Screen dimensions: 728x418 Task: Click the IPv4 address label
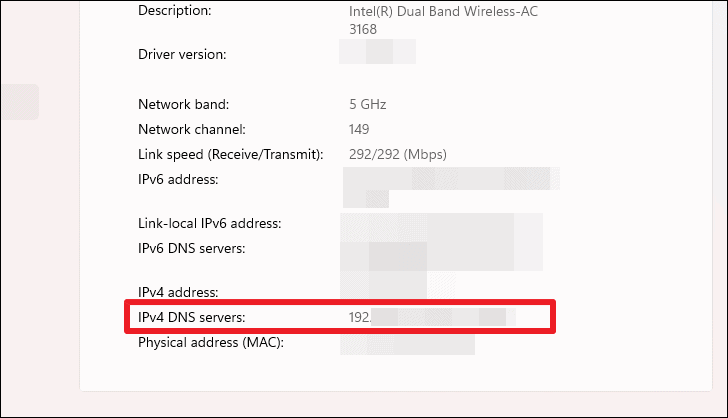(x=178, y=292)
